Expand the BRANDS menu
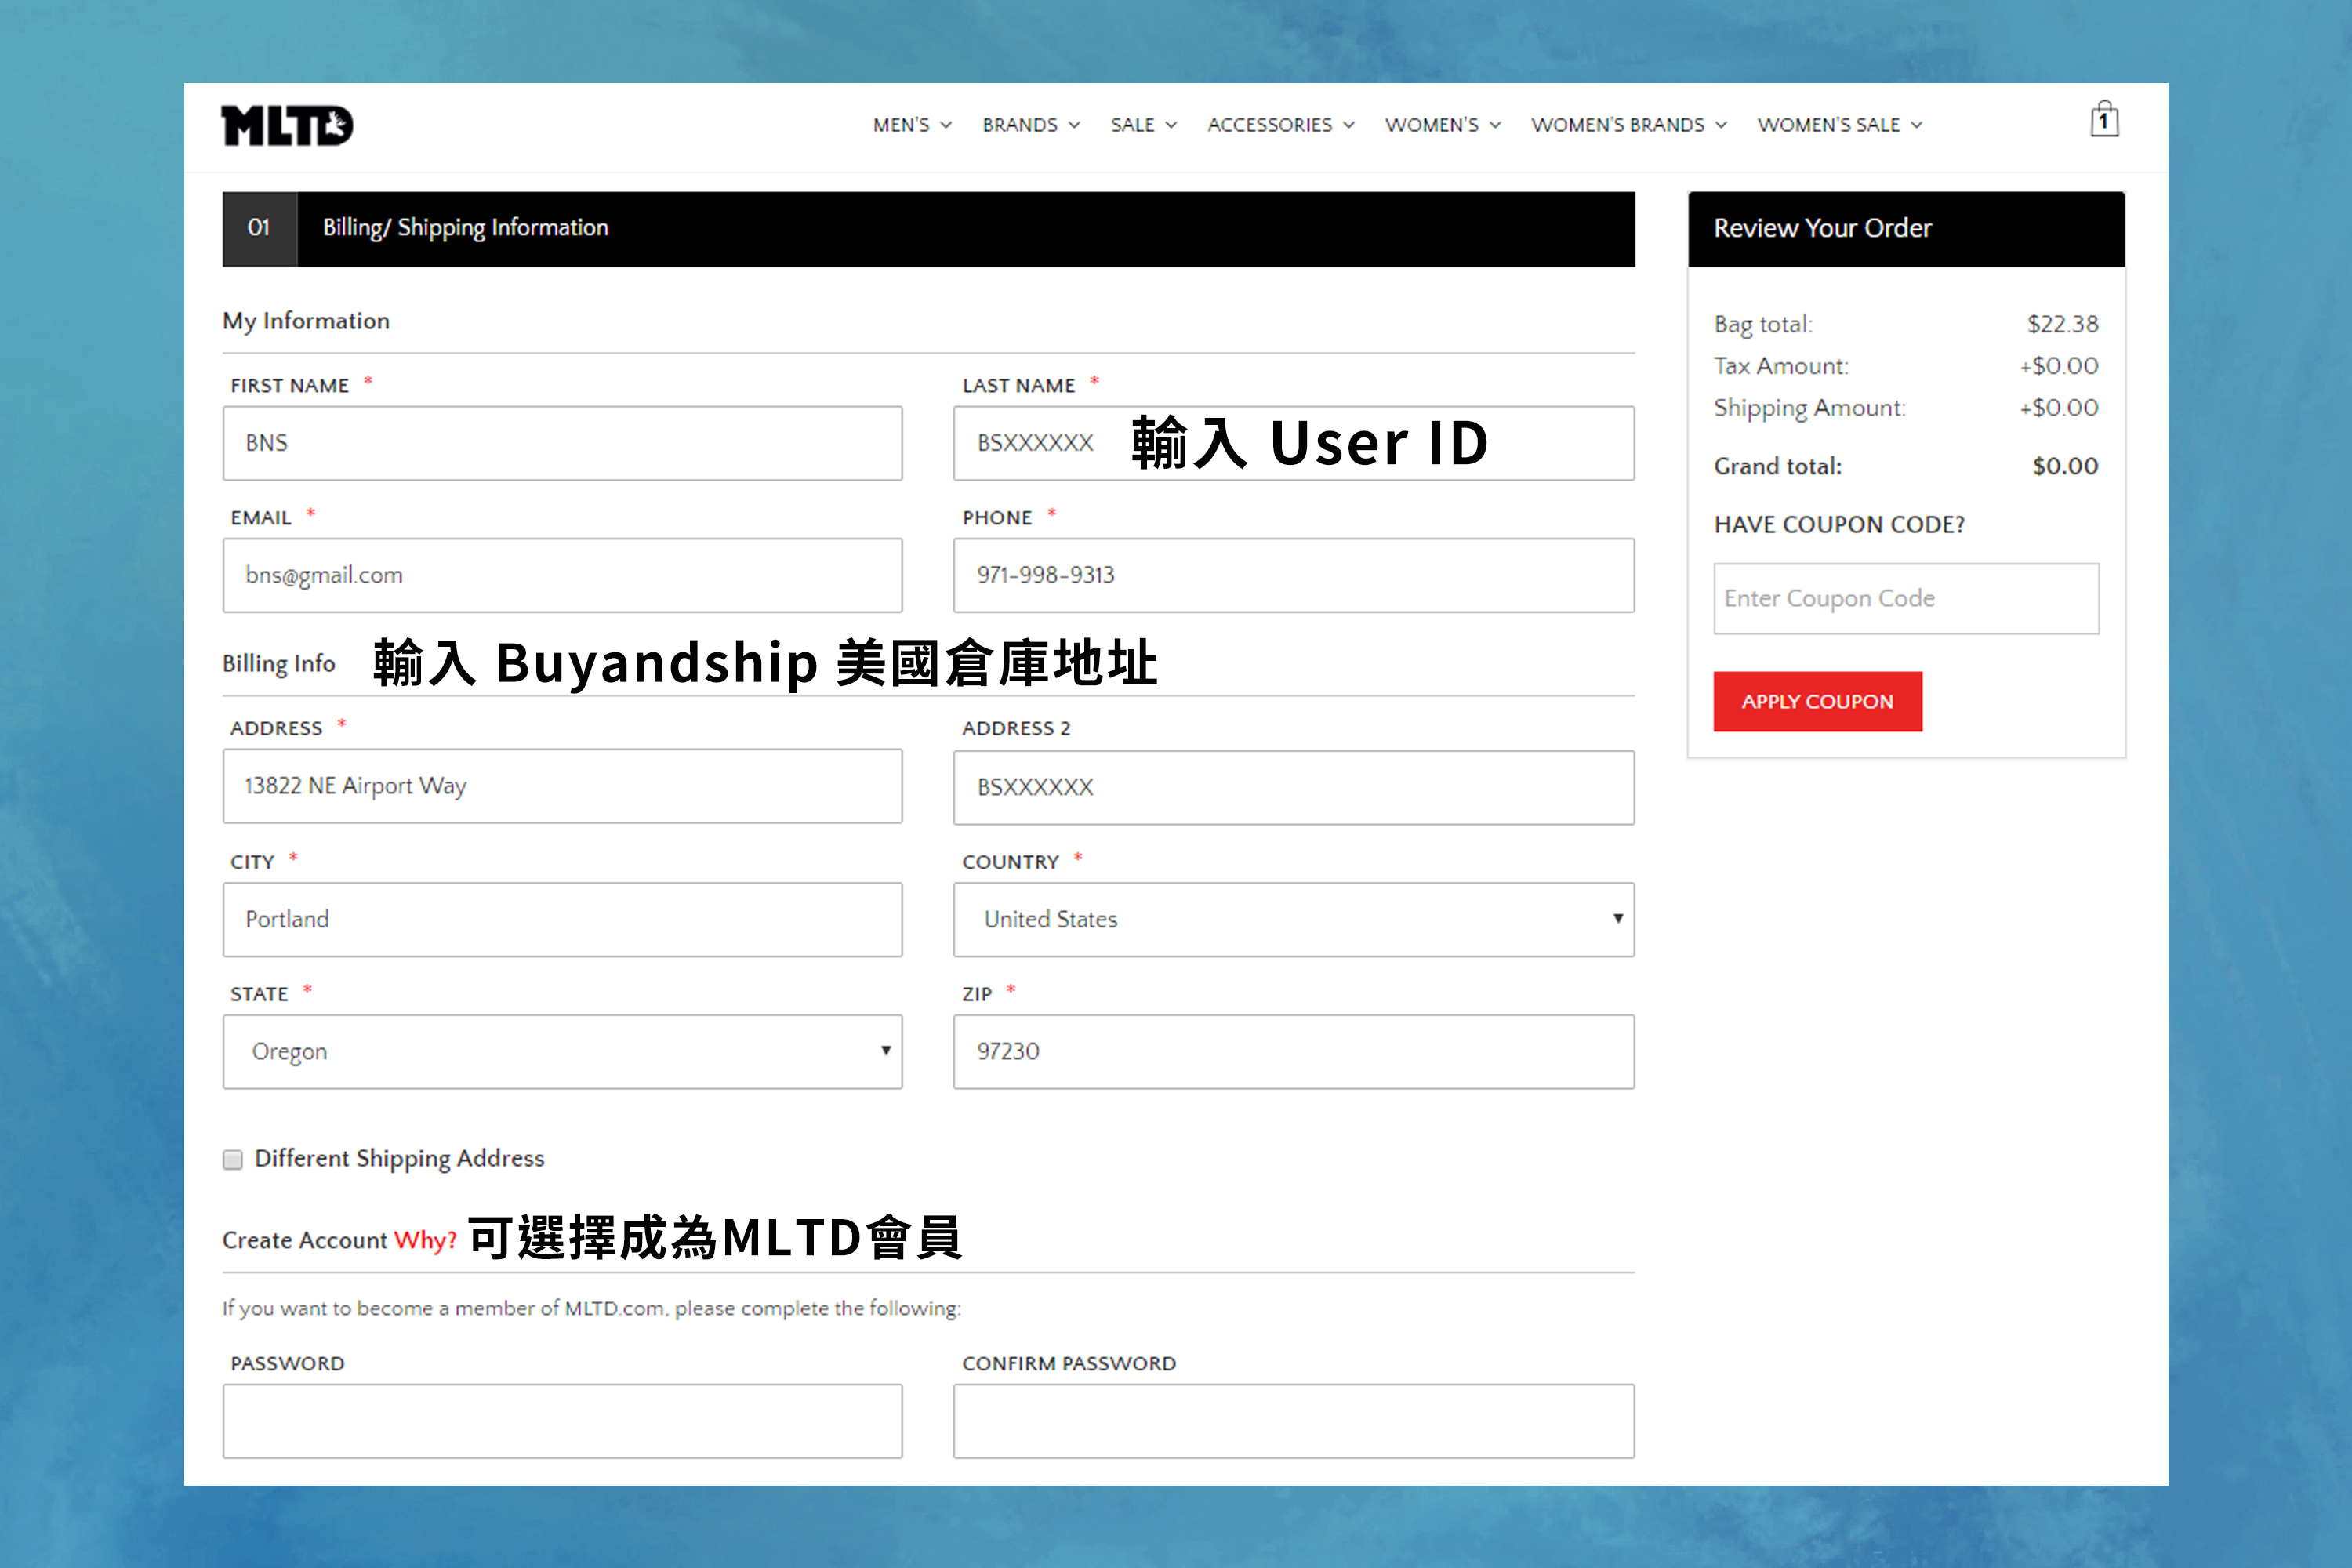 (x=1030, y=125)
